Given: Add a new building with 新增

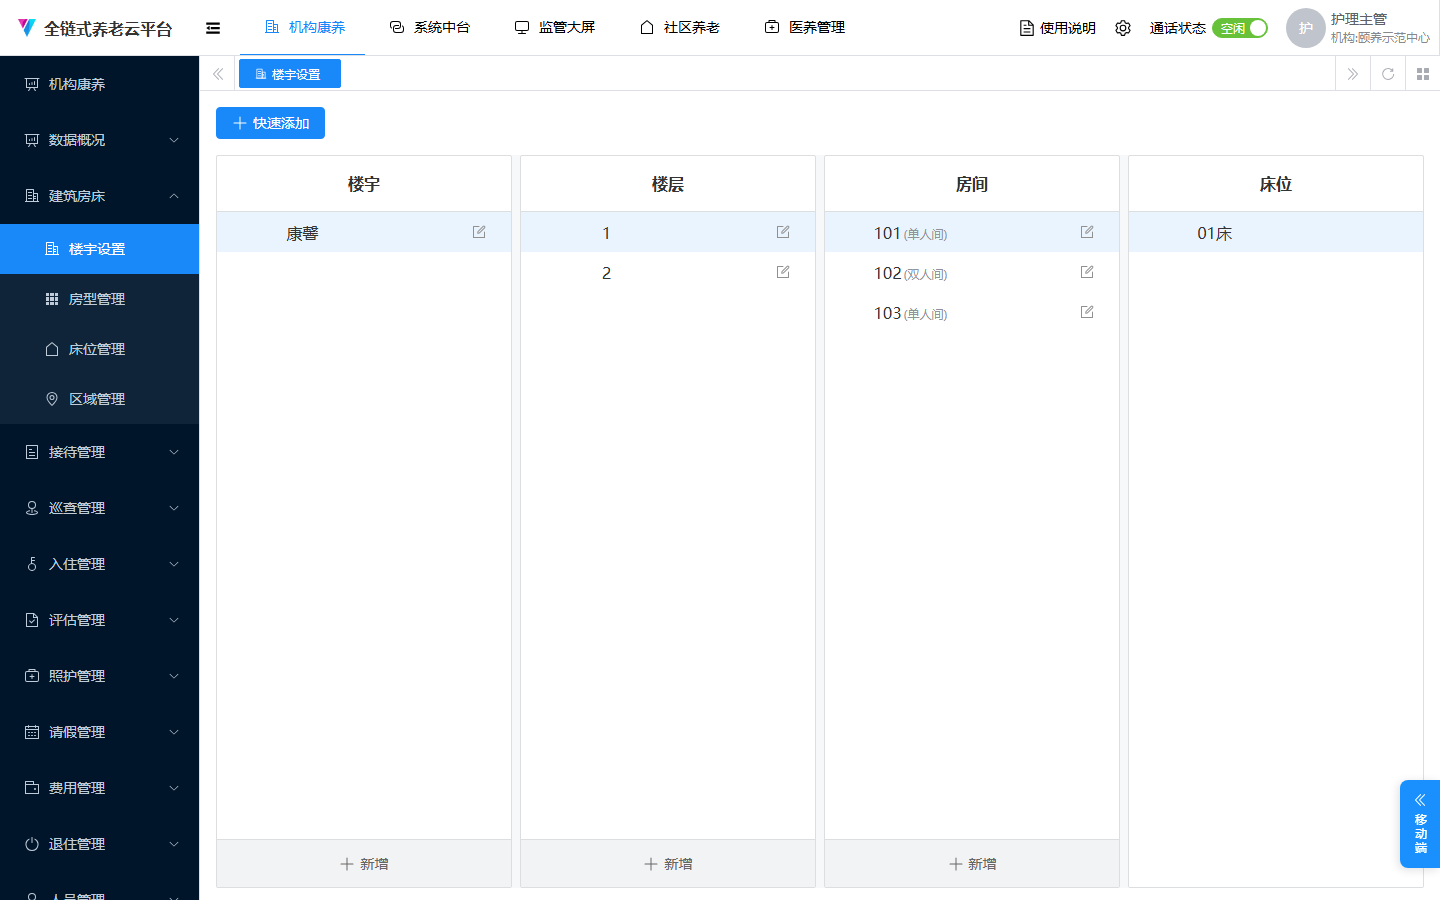Looking at the screenshot, I should pyautogui.click(x=364, y=864).
